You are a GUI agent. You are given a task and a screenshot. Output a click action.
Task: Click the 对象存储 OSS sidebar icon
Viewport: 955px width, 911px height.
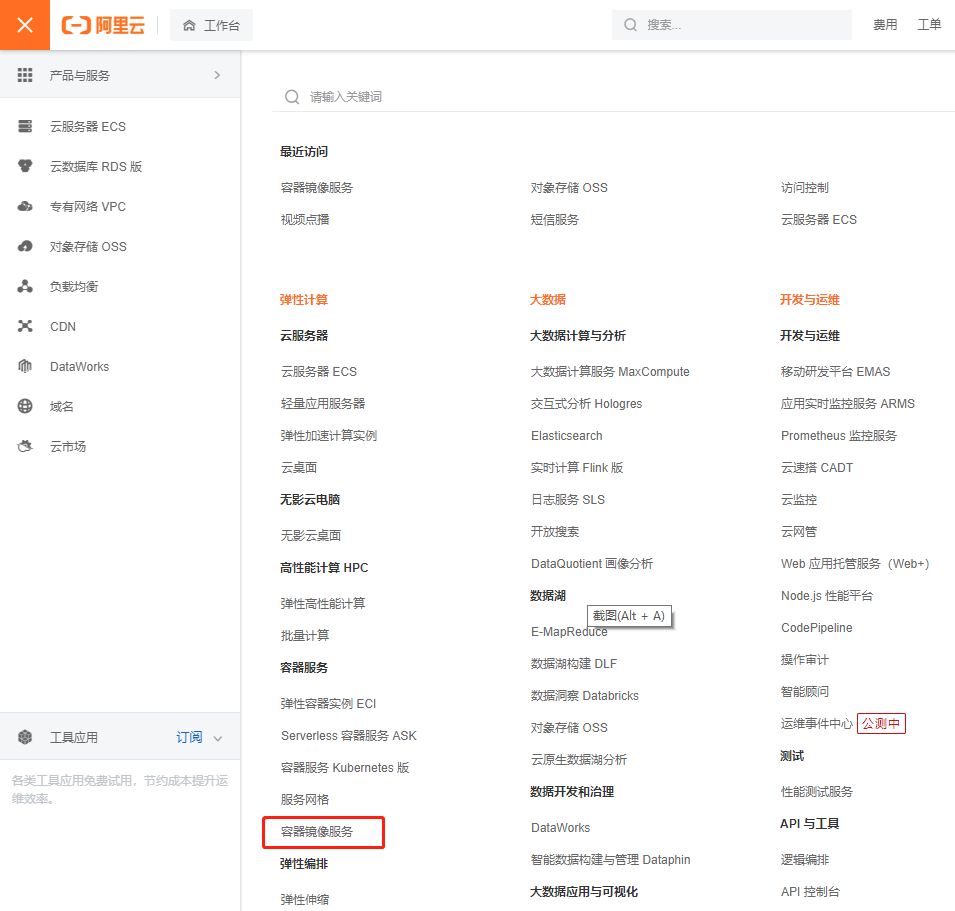(25, 247)
